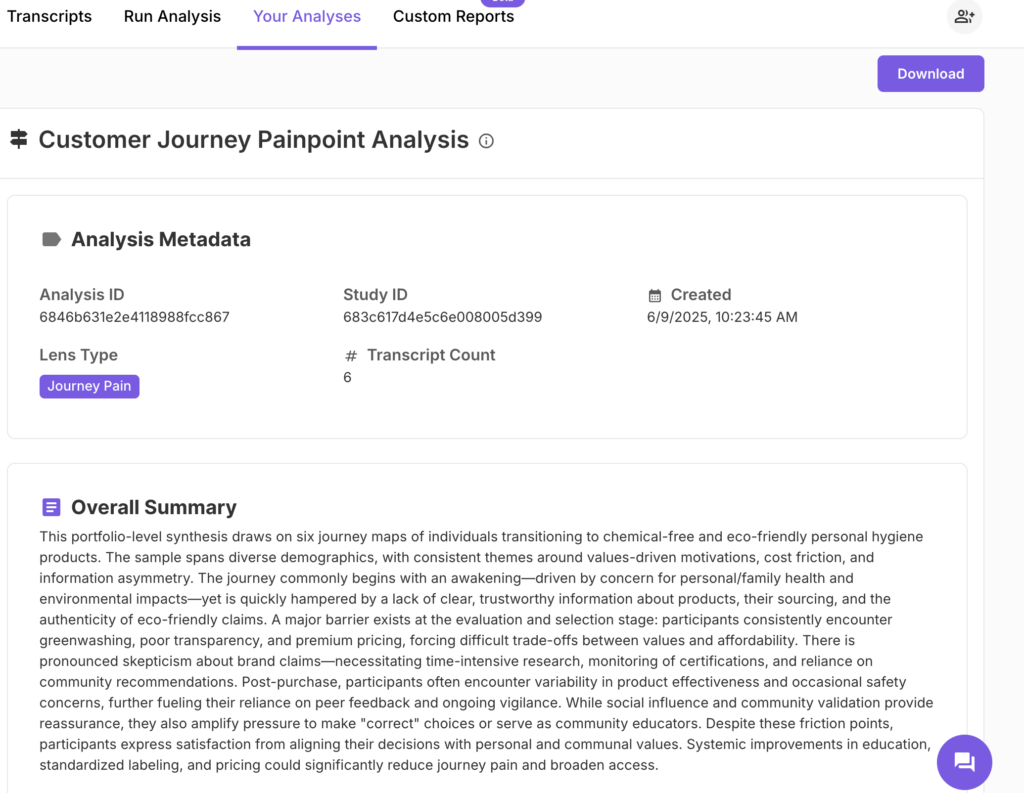Click the Analysis ID value to copy it
This screenshot has height=793, width=1024.
[133, 316]
